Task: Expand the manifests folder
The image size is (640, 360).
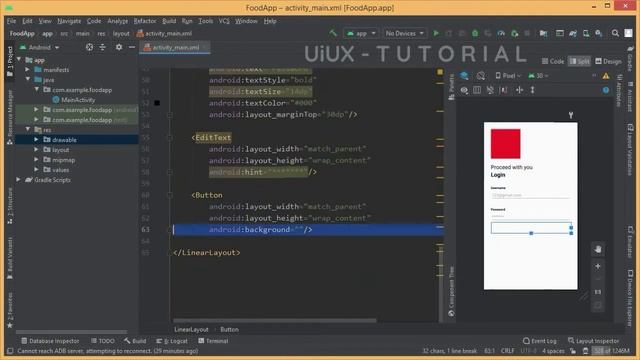Action: 27,70
